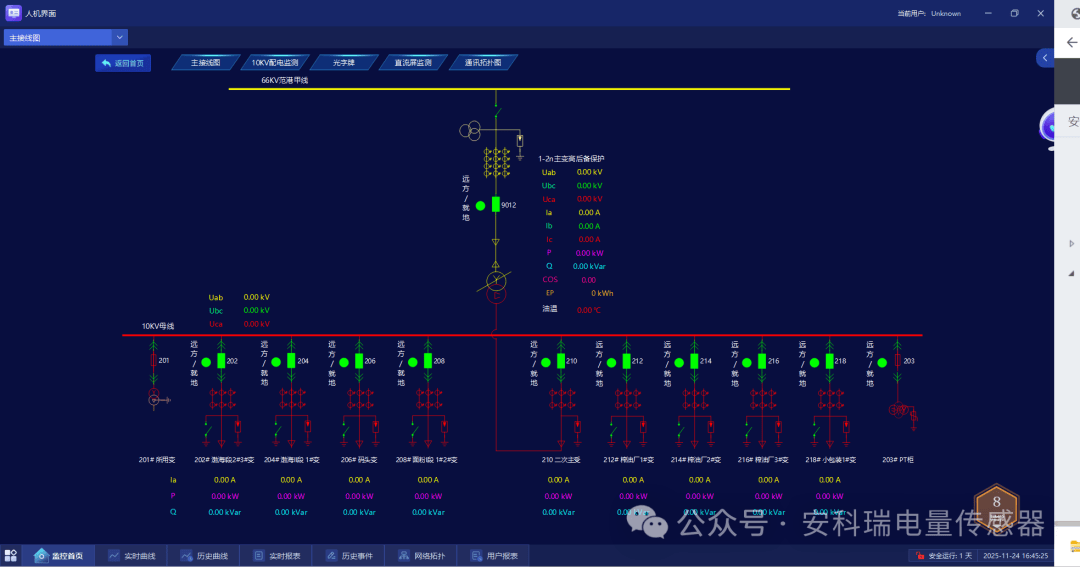Viewport: 1080px width, 567px height.
Task: Switch to 10KV配电监测 tab
Action: pos(275,63)
